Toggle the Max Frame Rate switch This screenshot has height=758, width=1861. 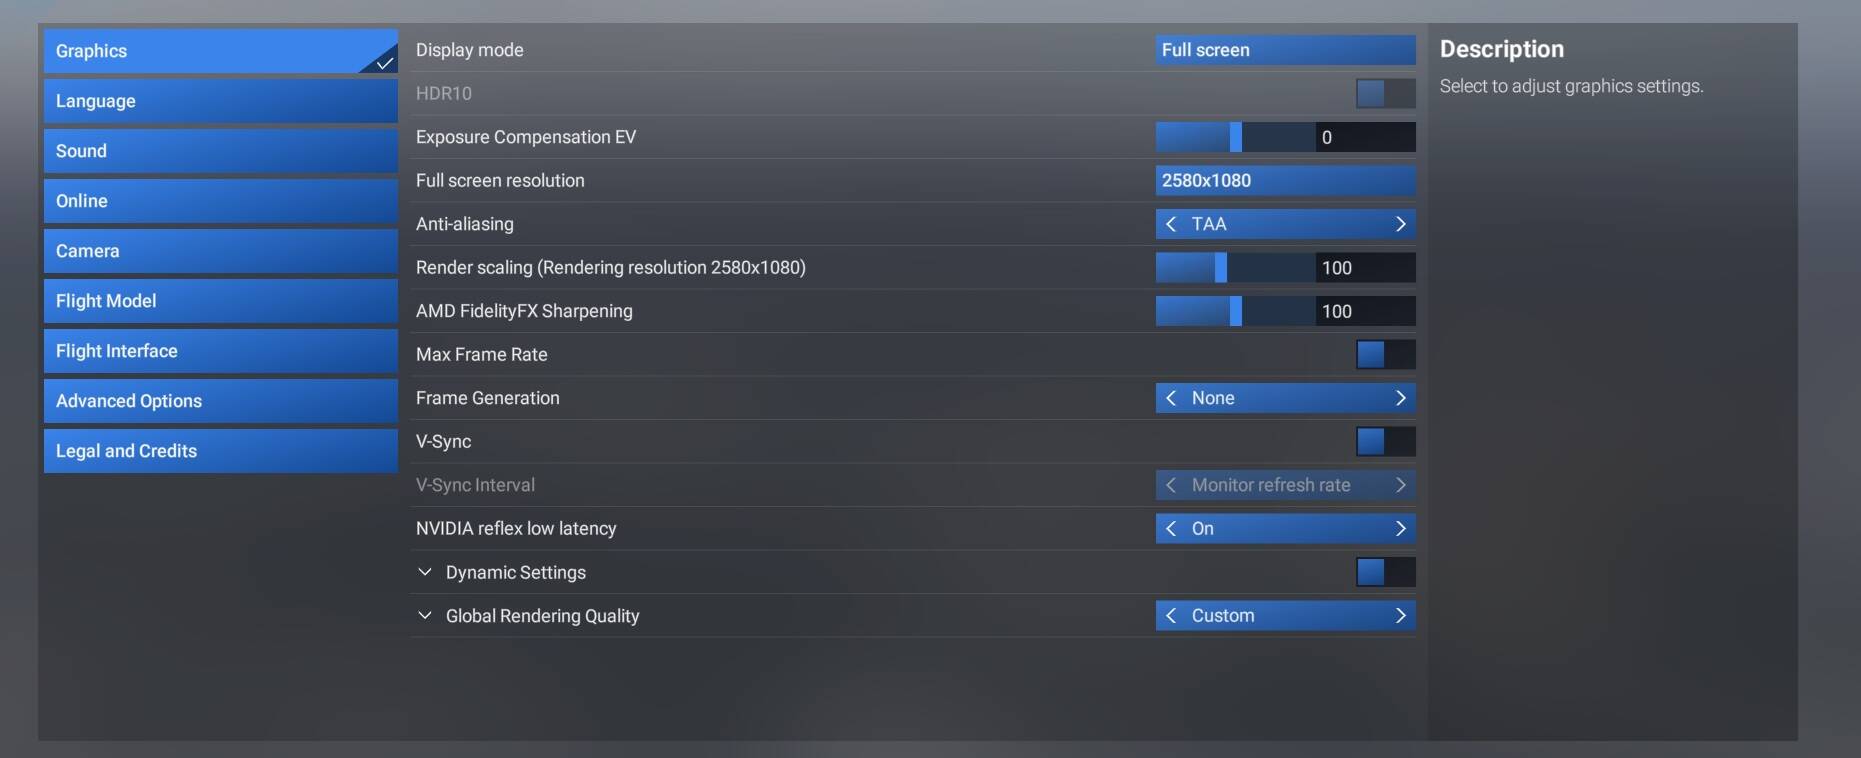click(x=1385, y=354)
